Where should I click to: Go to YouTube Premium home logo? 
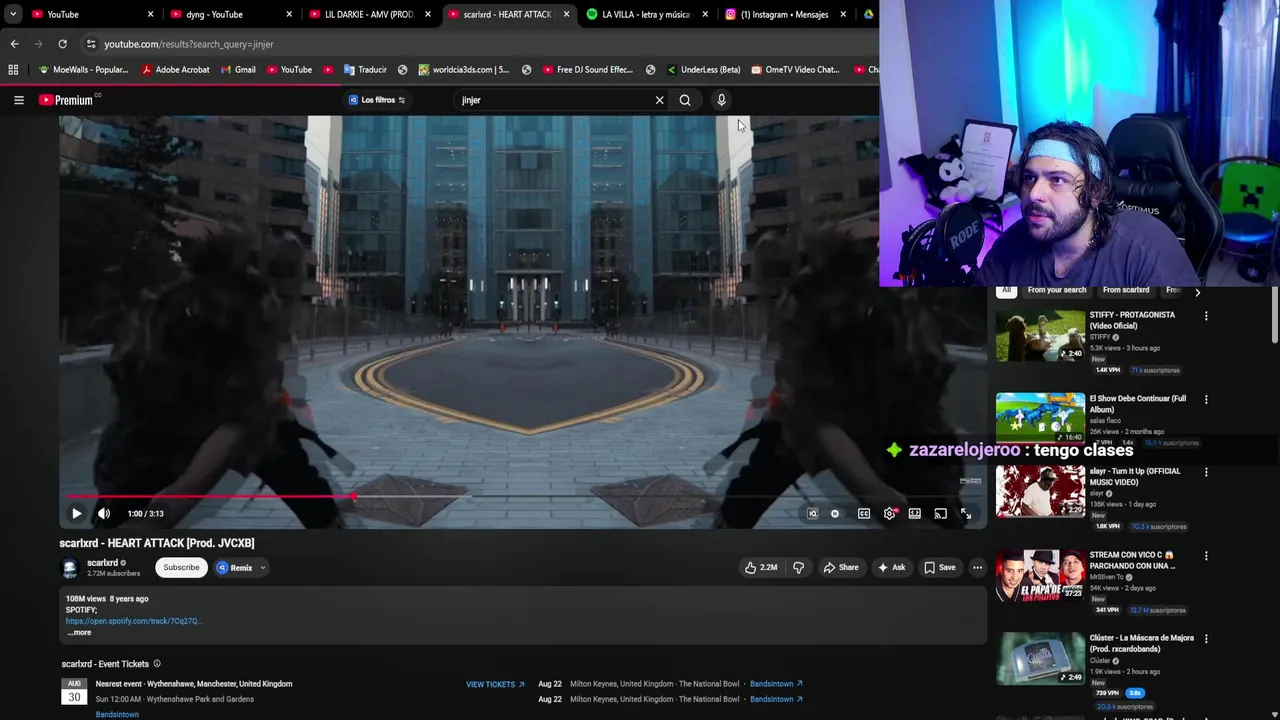pos(67,100)
